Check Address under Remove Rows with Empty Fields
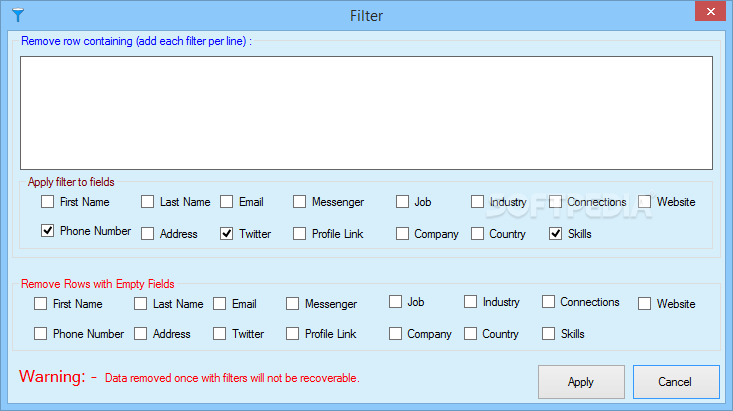This screenshot has height=411, width=733. (x=140, y=333)
